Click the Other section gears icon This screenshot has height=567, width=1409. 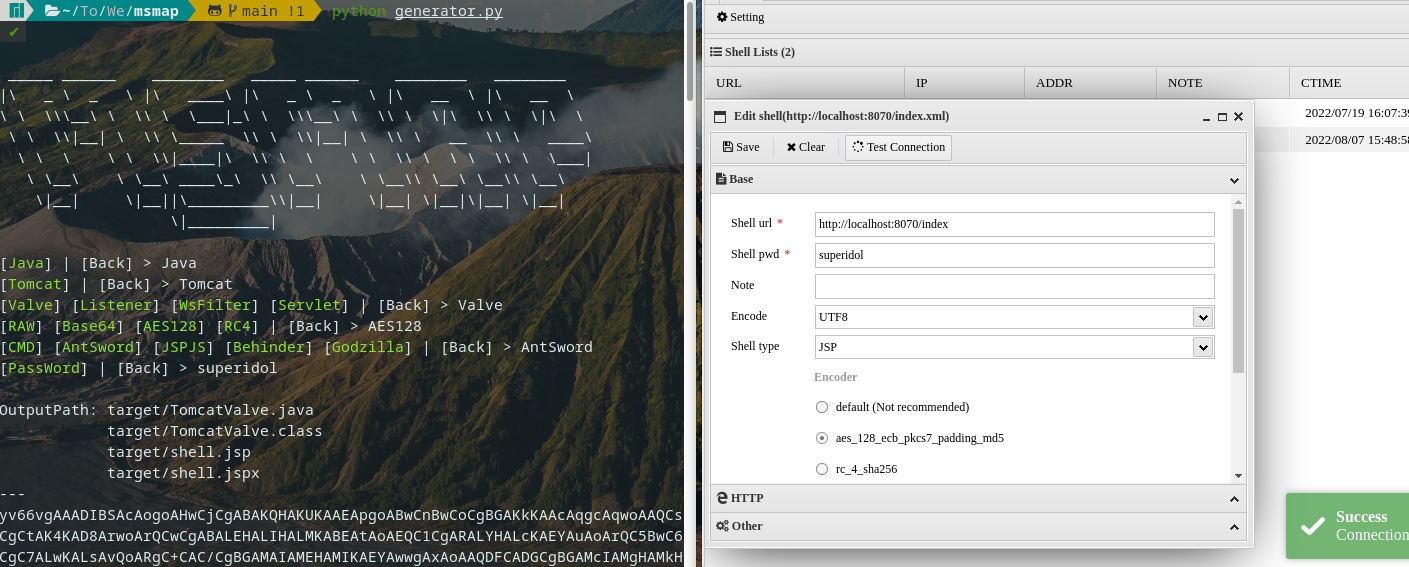(x=721, y=526)
